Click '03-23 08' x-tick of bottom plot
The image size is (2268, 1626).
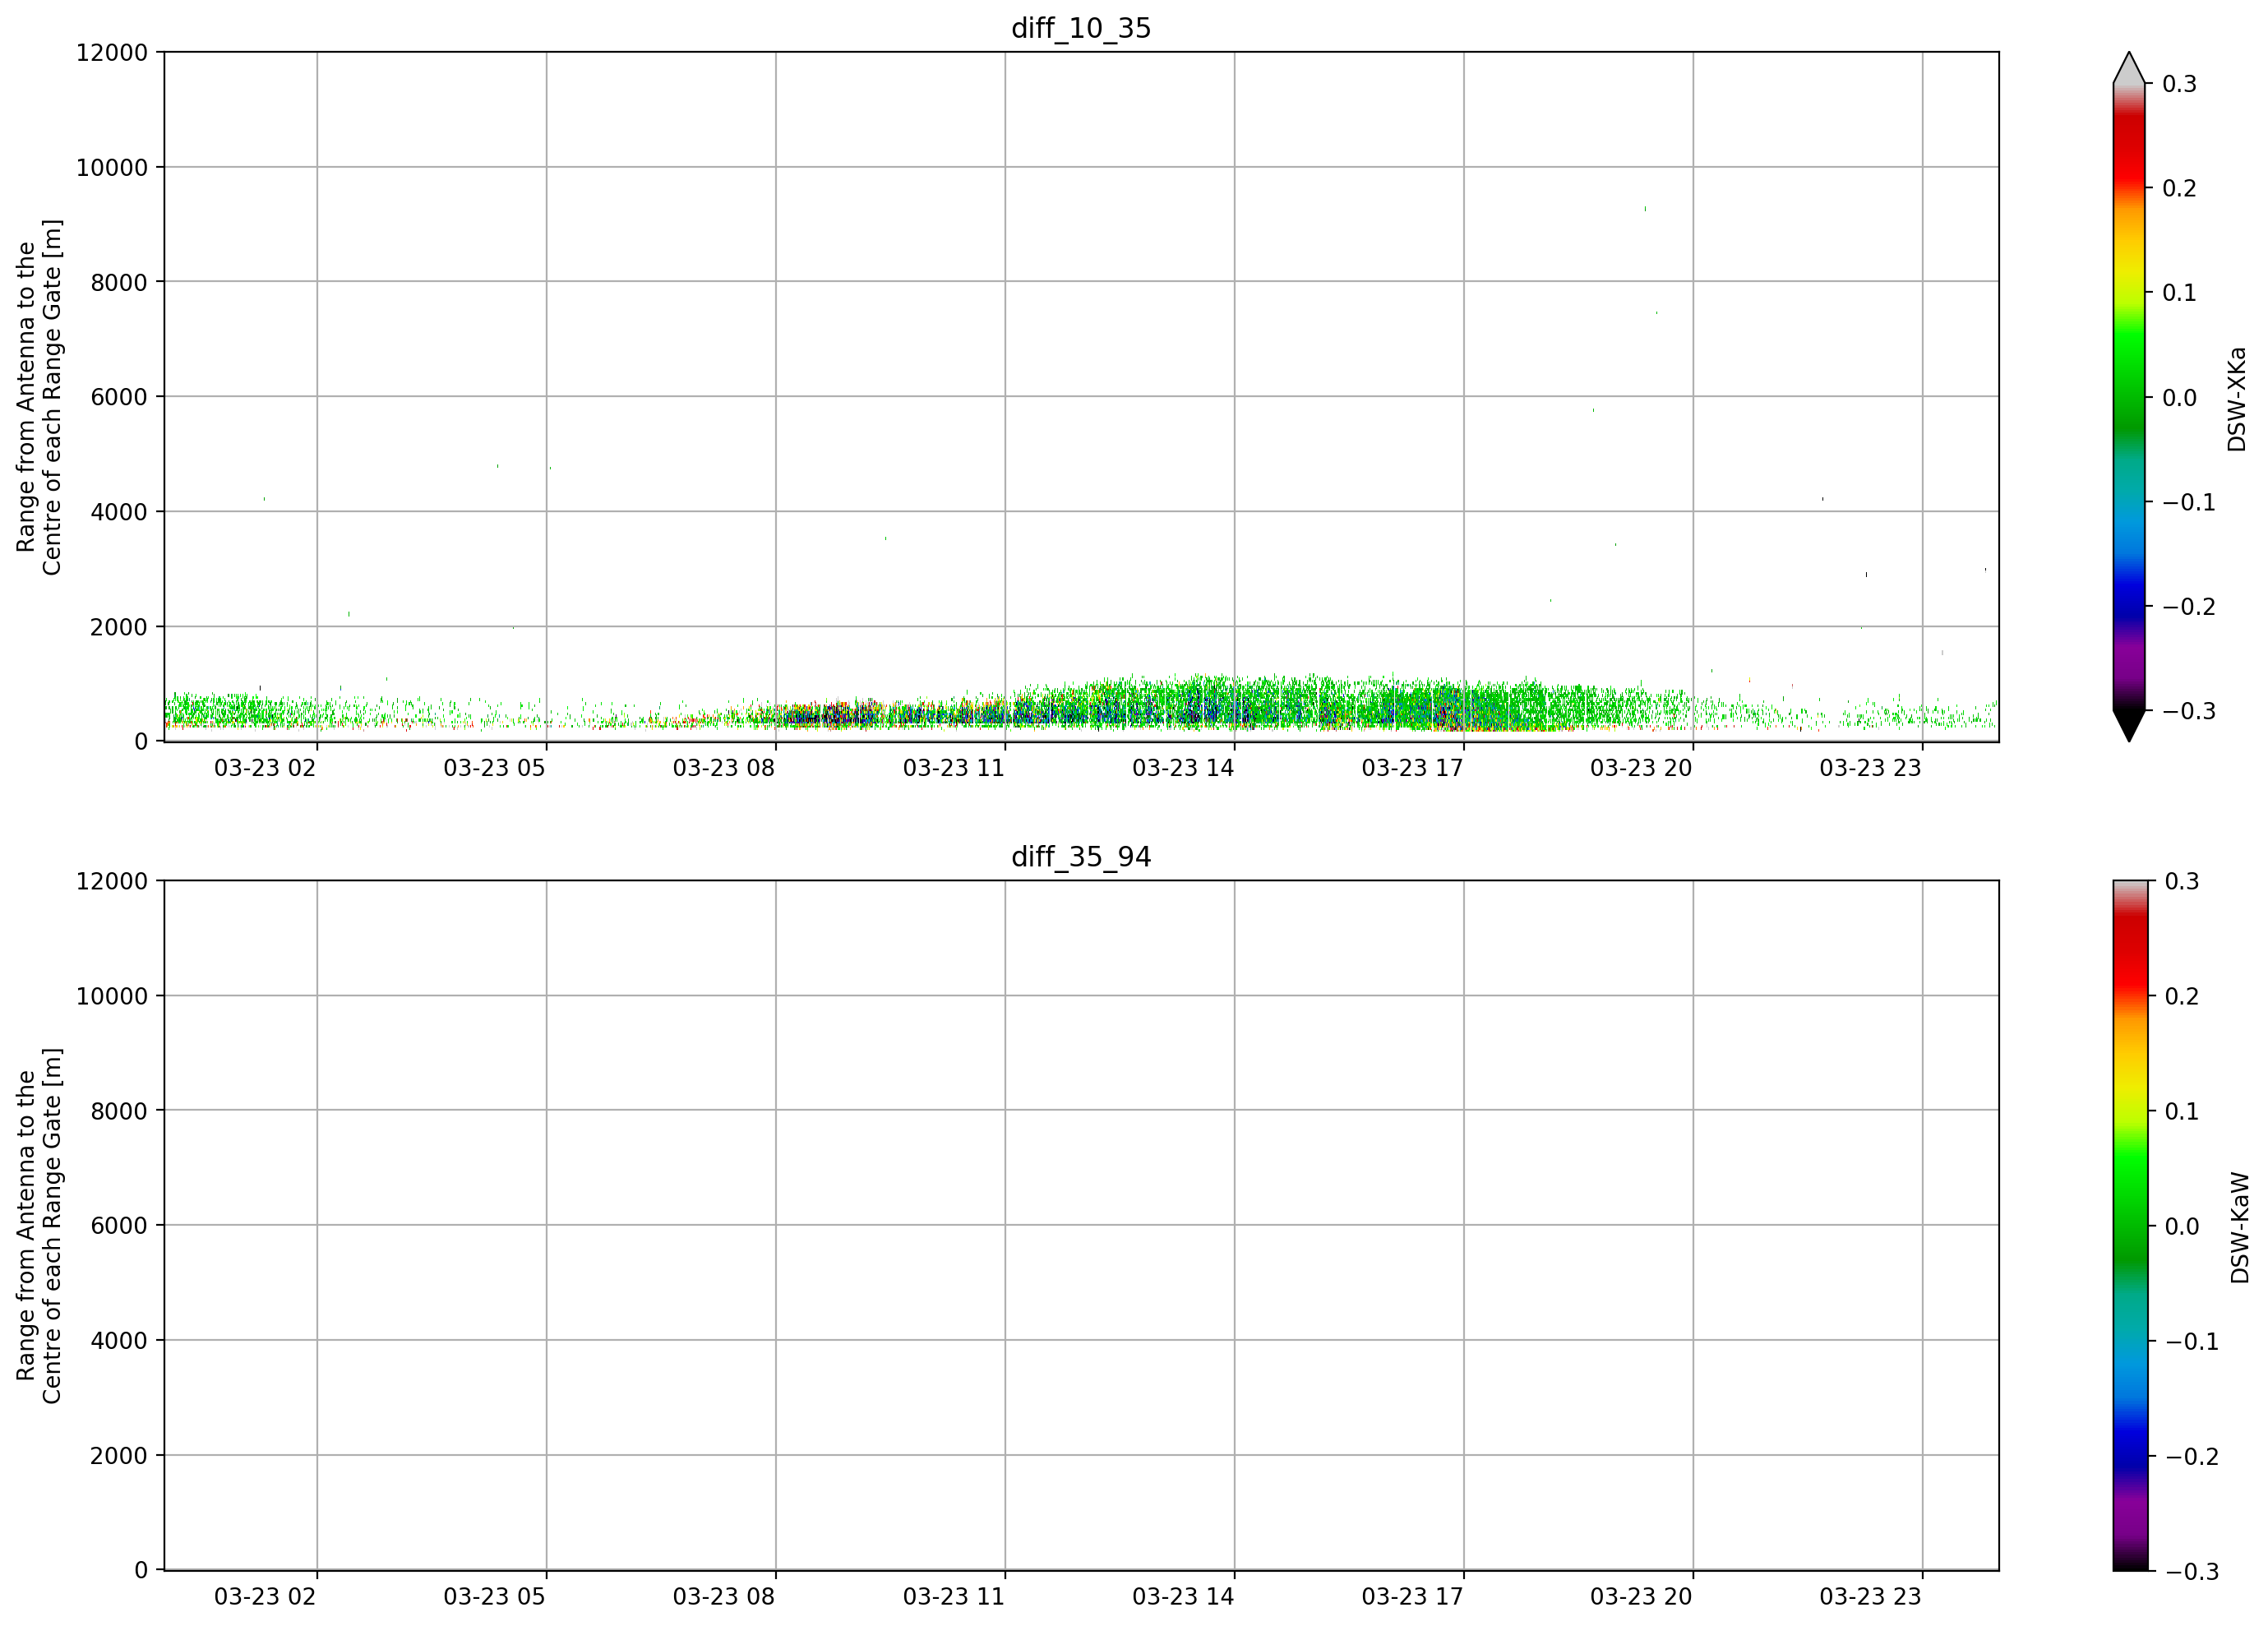[x=724, y=1597]
